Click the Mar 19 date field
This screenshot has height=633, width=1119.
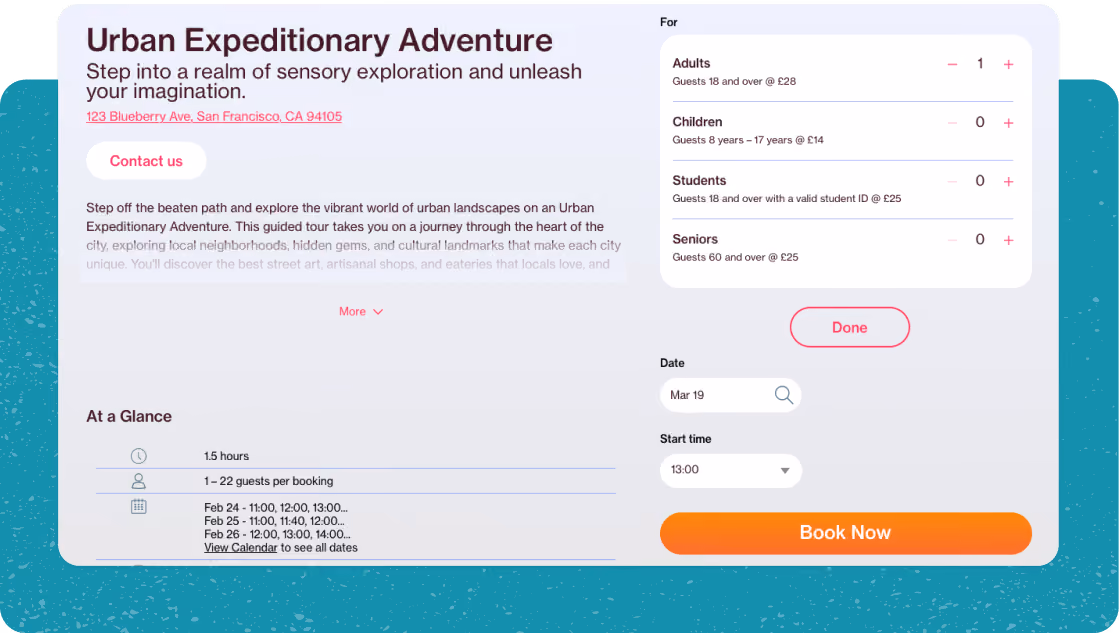(730, 395)
